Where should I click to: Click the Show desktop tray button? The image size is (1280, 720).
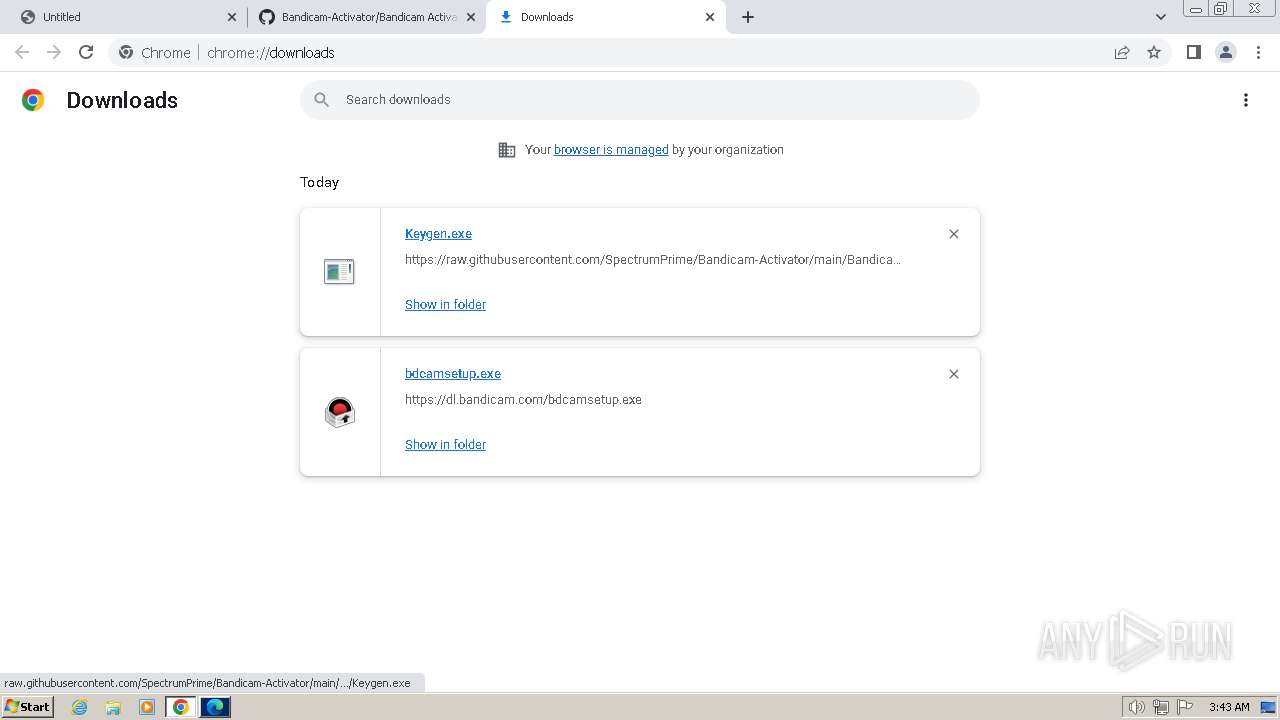click(x=1269, y=707)
